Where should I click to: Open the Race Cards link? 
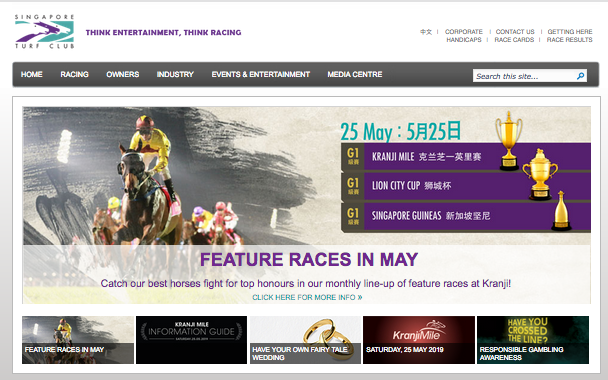tap(514, 40)
